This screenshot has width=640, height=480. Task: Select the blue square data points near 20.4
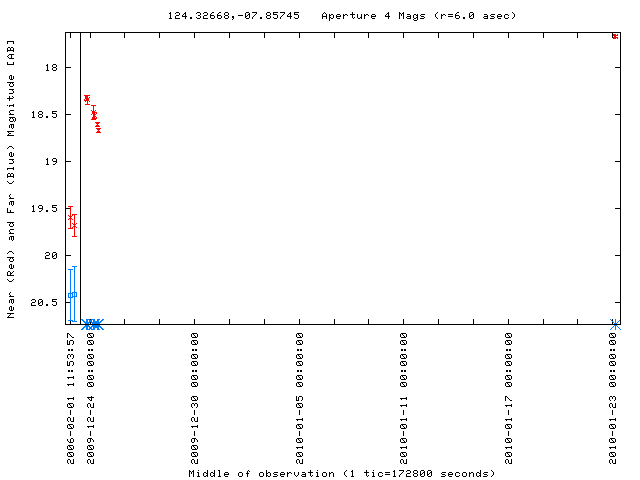coord(72,295)
